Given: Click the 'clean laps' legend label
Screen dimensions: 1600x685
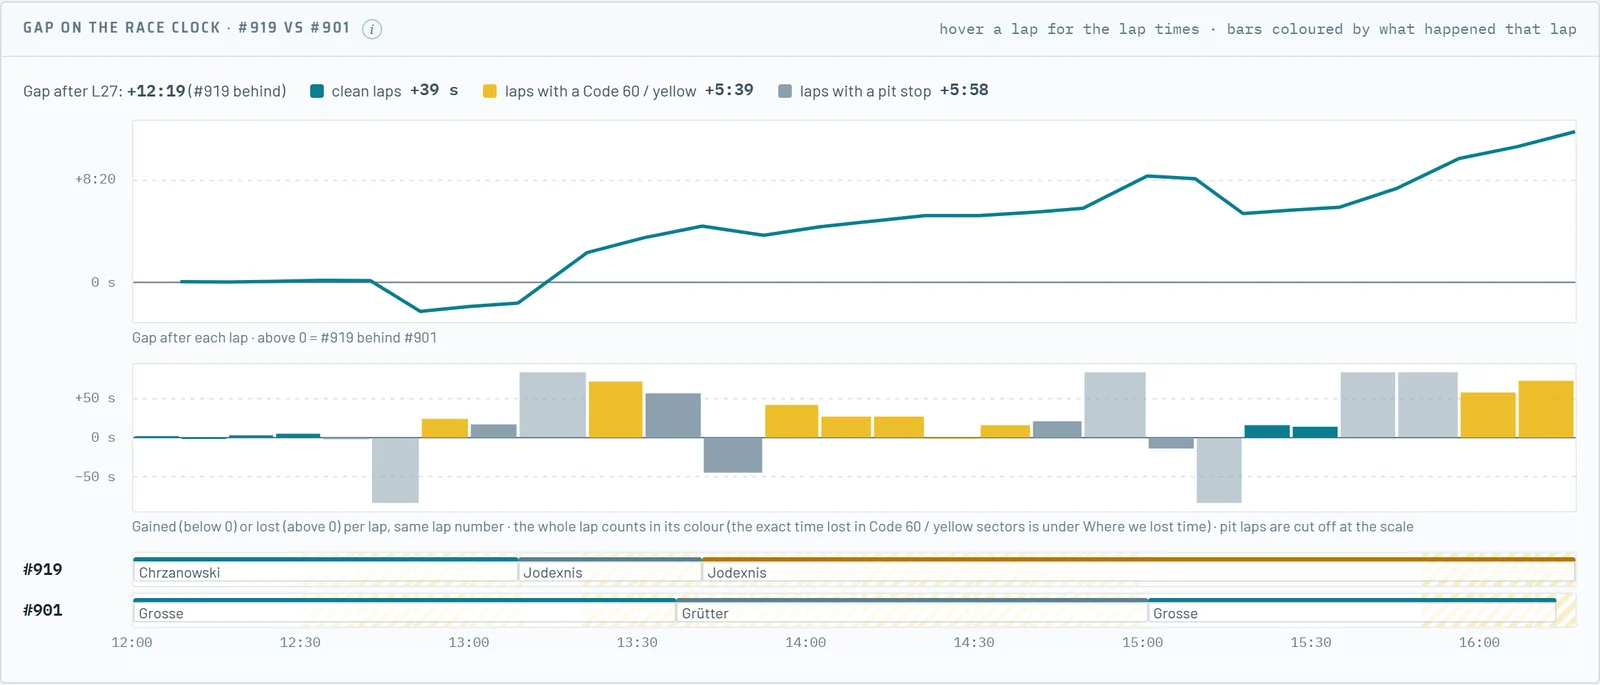Looking at the screenshot, I should (366, 91).
